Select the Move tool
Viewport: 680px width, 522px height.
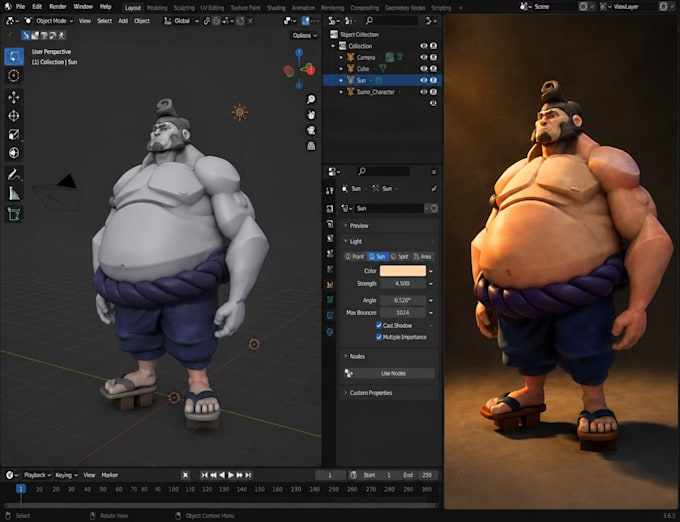click(14, 98)
